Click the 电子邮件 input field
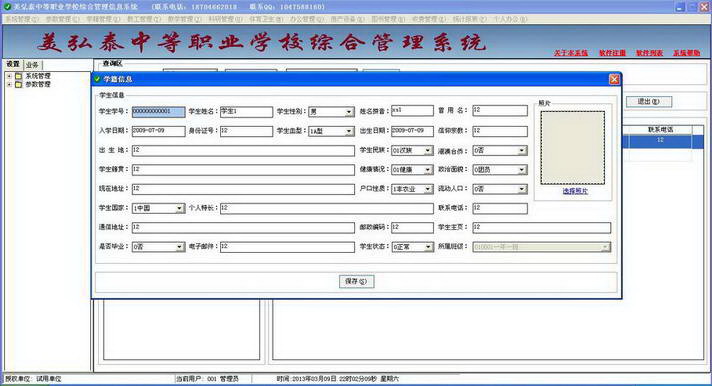The height and width of the screenshot is (386, 712). coord(287,247)
